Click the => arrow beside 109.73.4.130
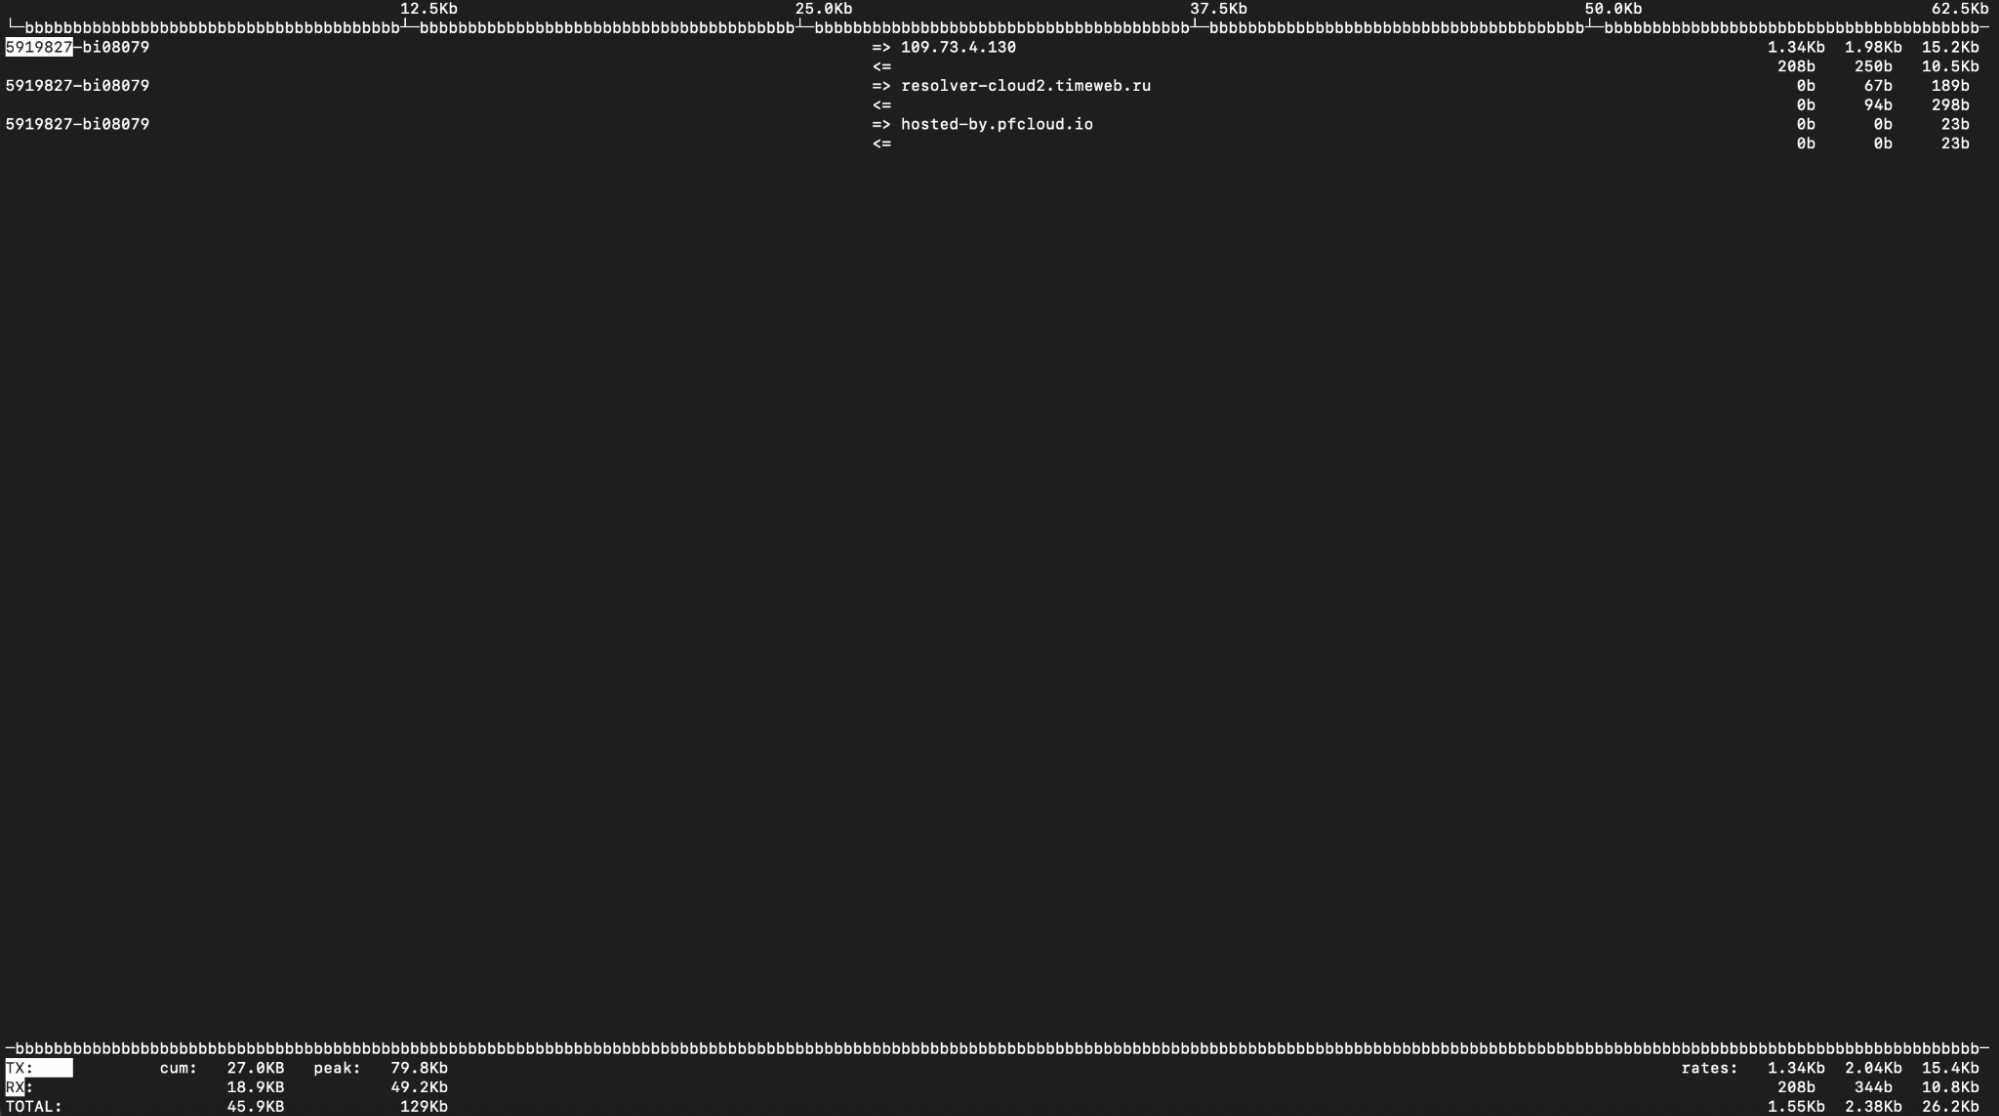 click(x=880, y=47)
